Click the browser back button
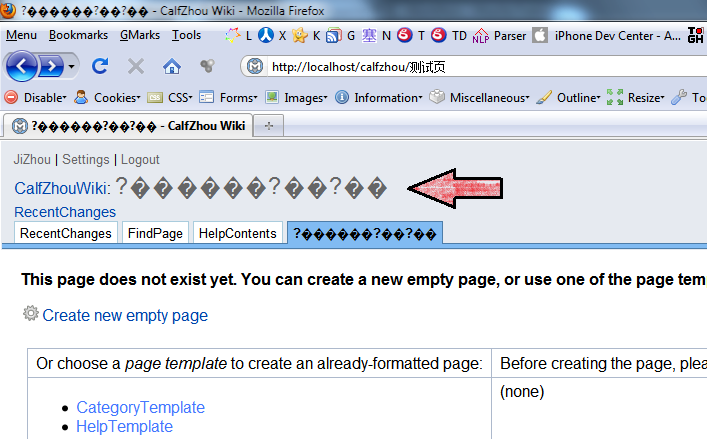This screenshot has height=439, width=707. [x=24, y=67]
